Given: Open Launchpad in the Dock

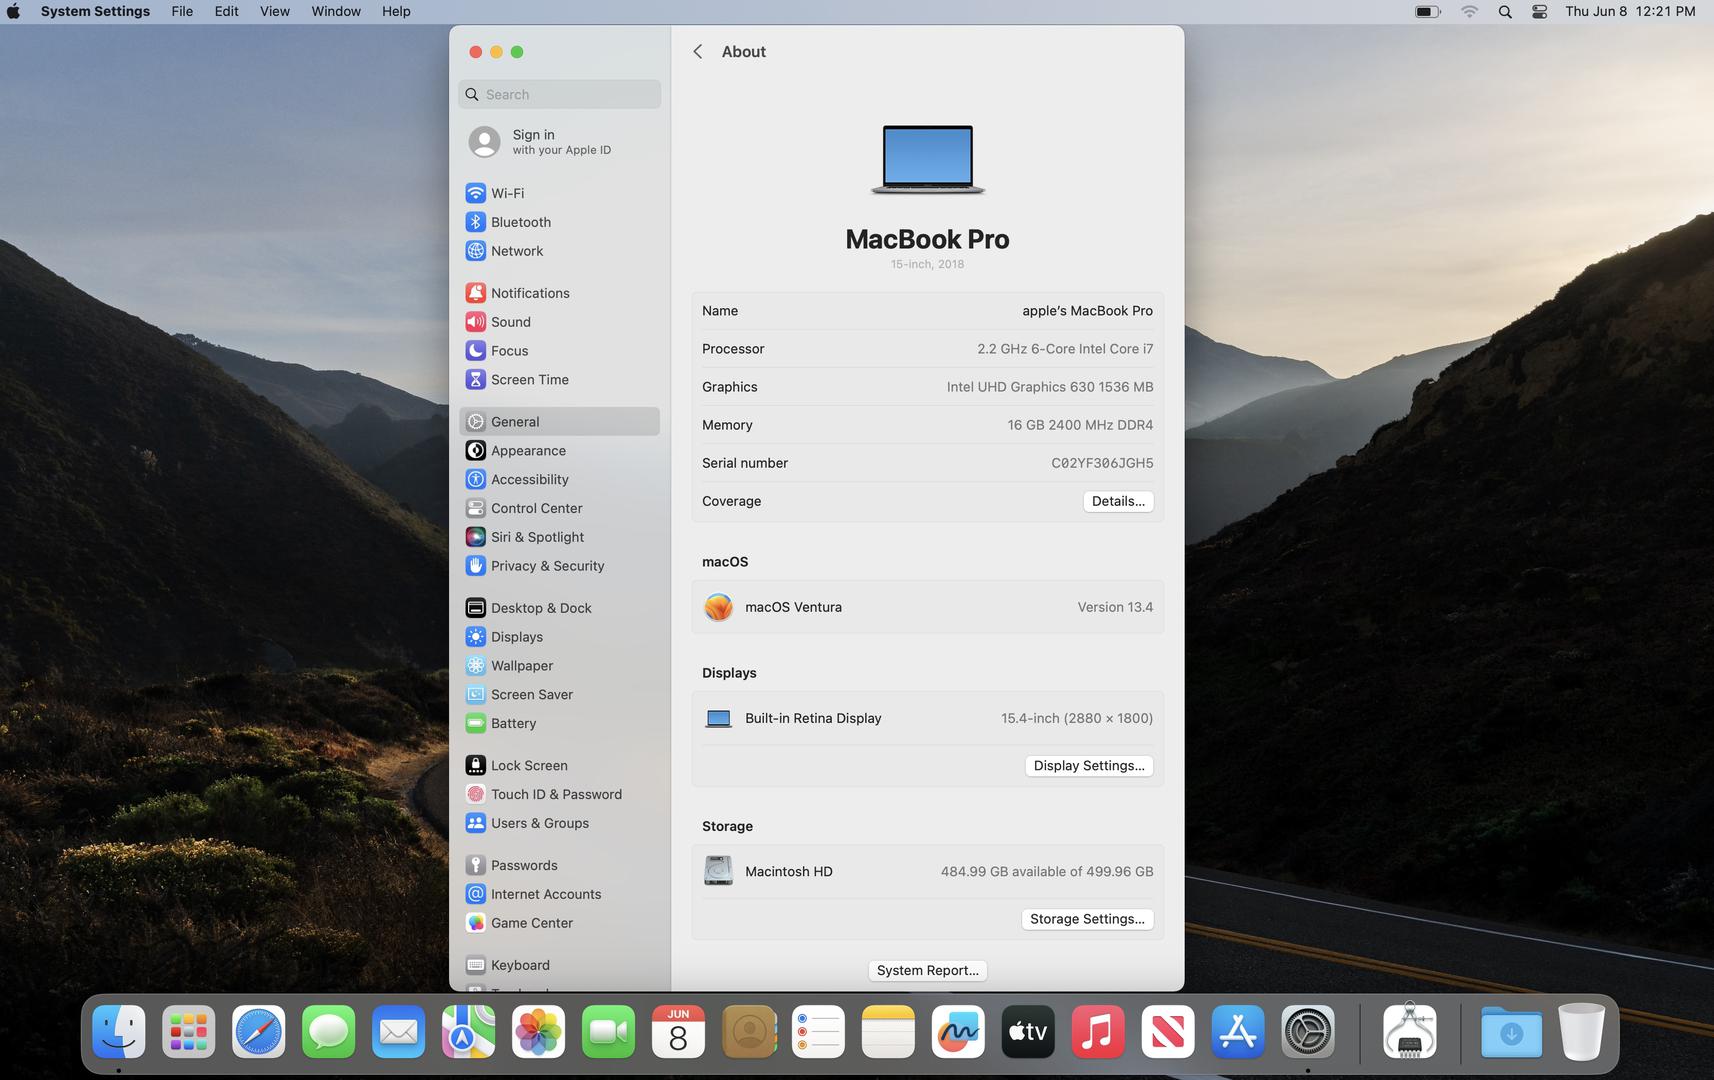Looking at the screenshot, I should point(188,1032).
